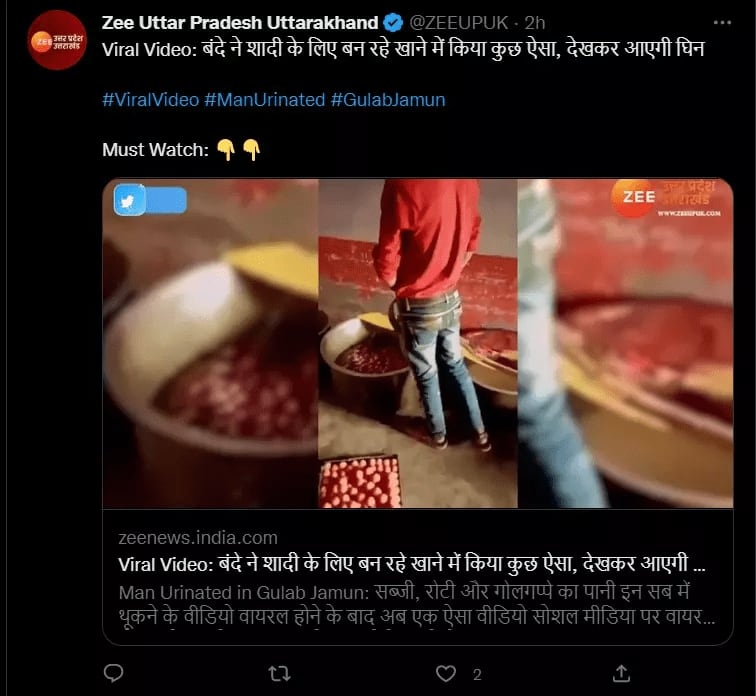The height and width of the screenshot is (696, 756).
Task: Like the tweet with the heart icon
Action: [x=446, y=673]
